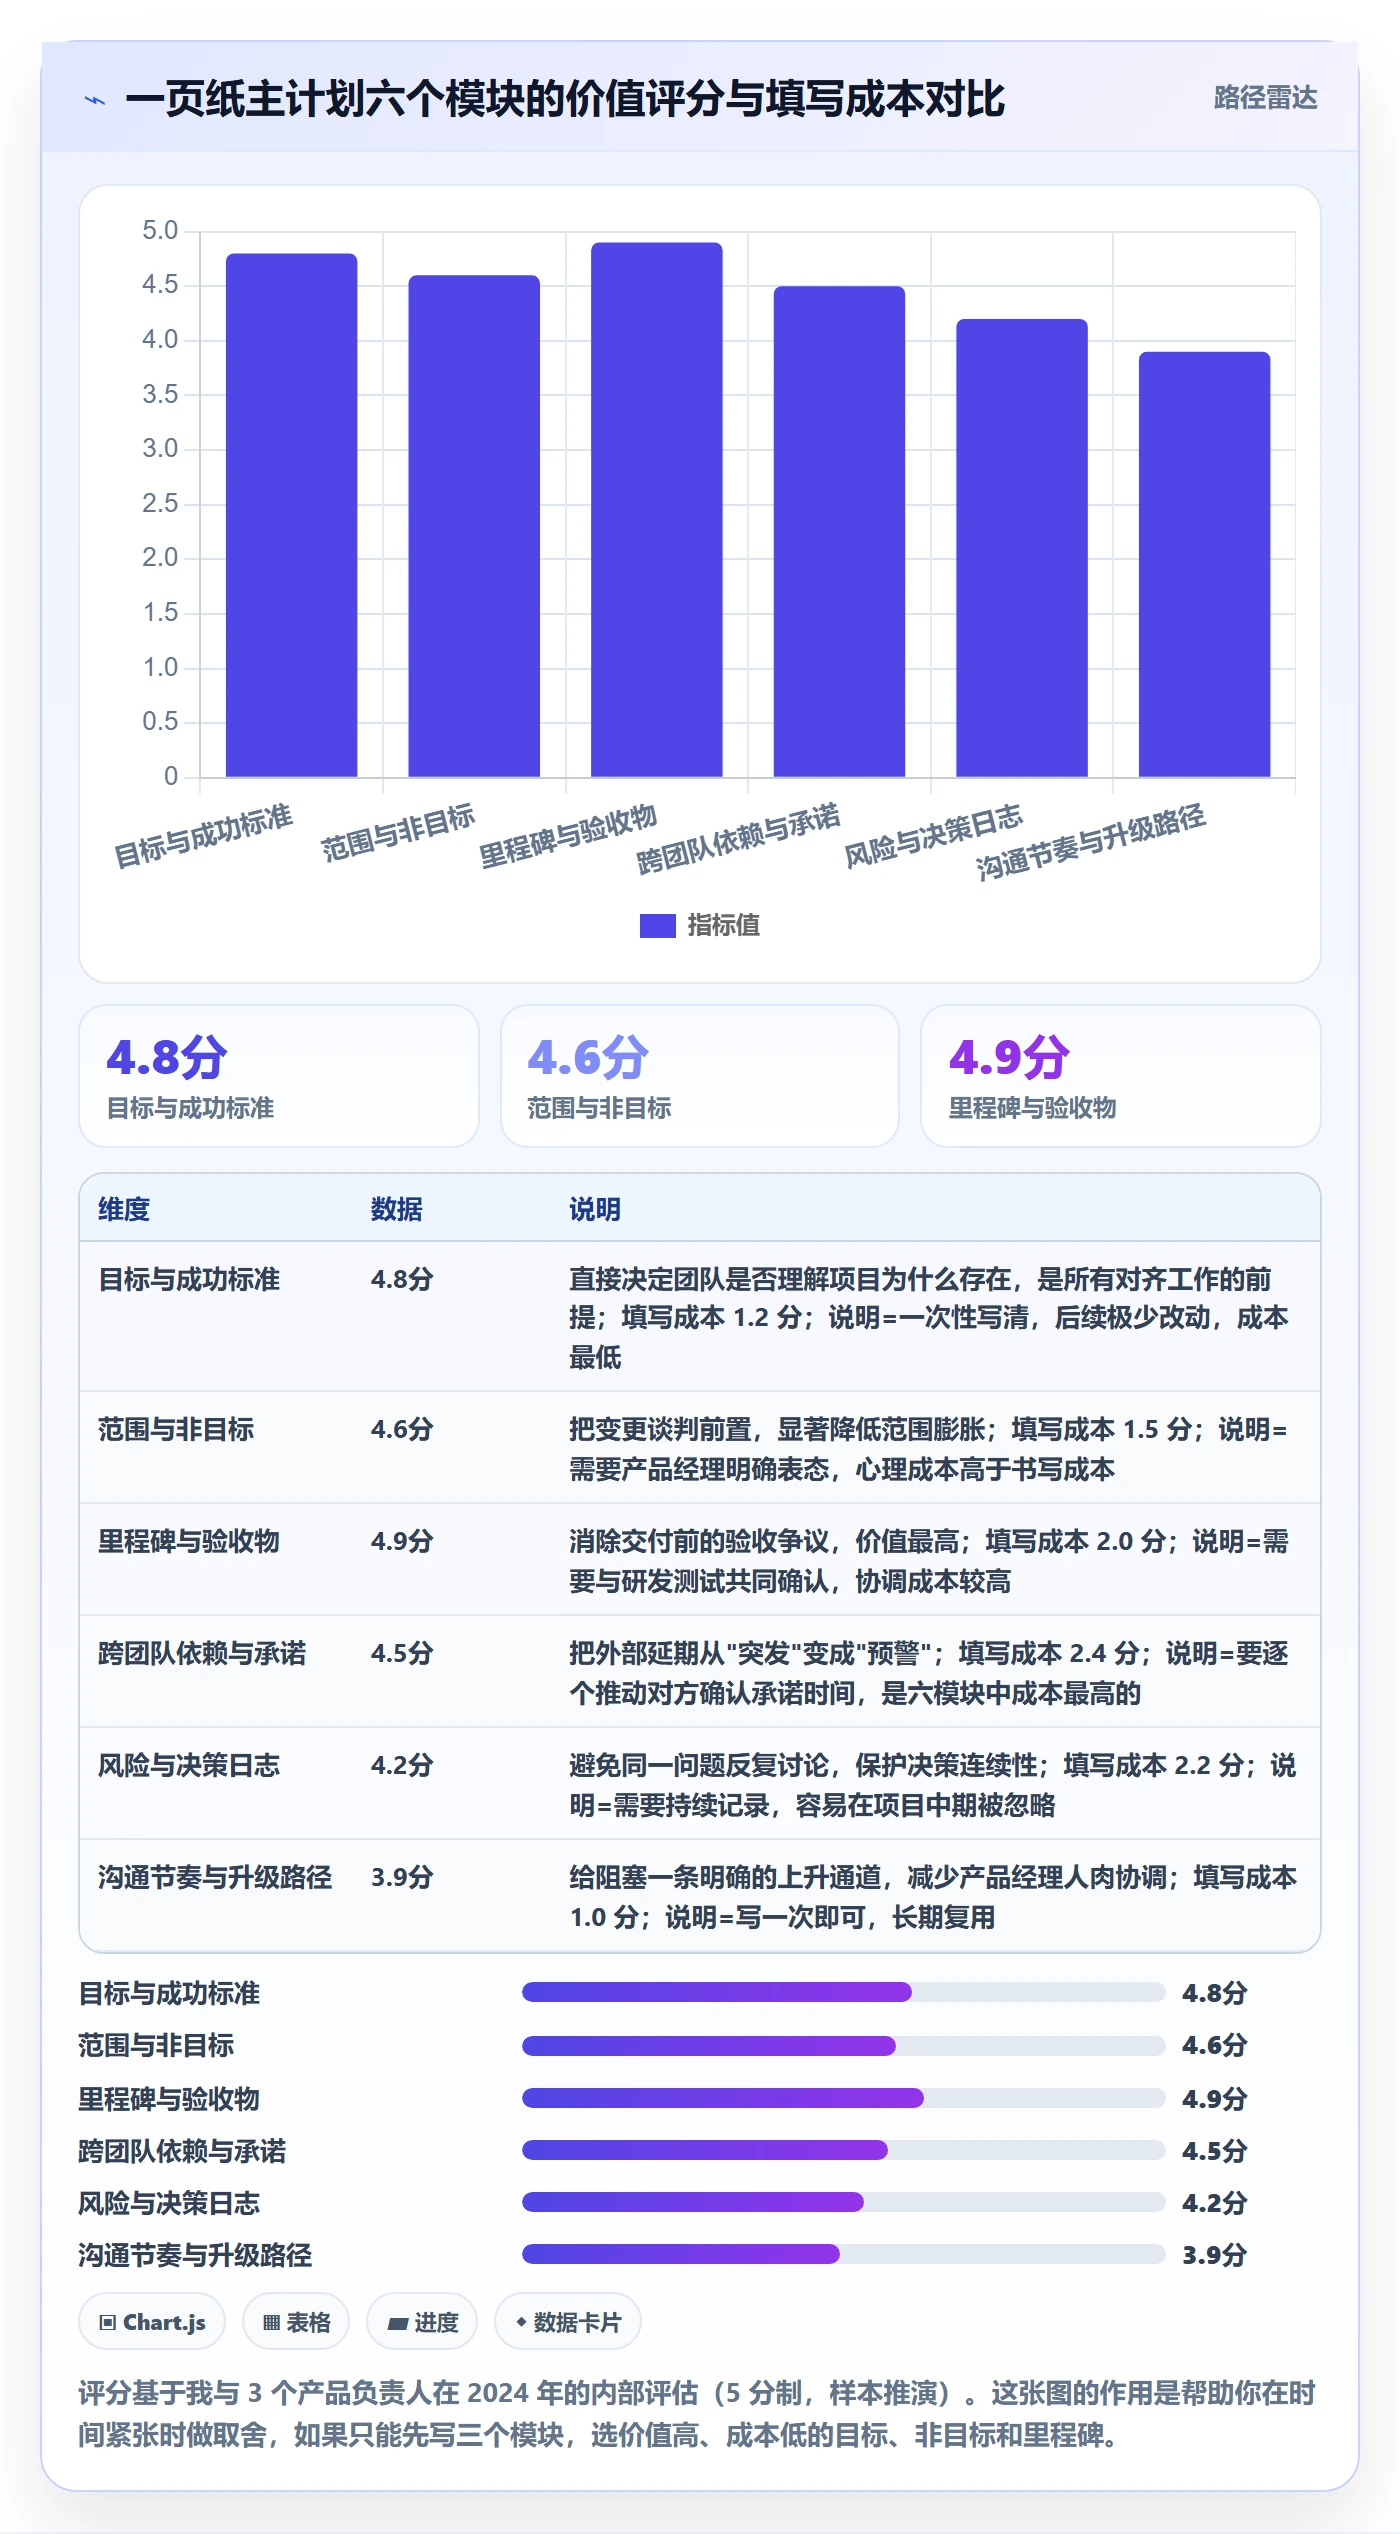The height and width of the screenshot is (2534, 1400).
Task: Select the 里程碑与验收物 table row name
Action: pos(189,1541)
